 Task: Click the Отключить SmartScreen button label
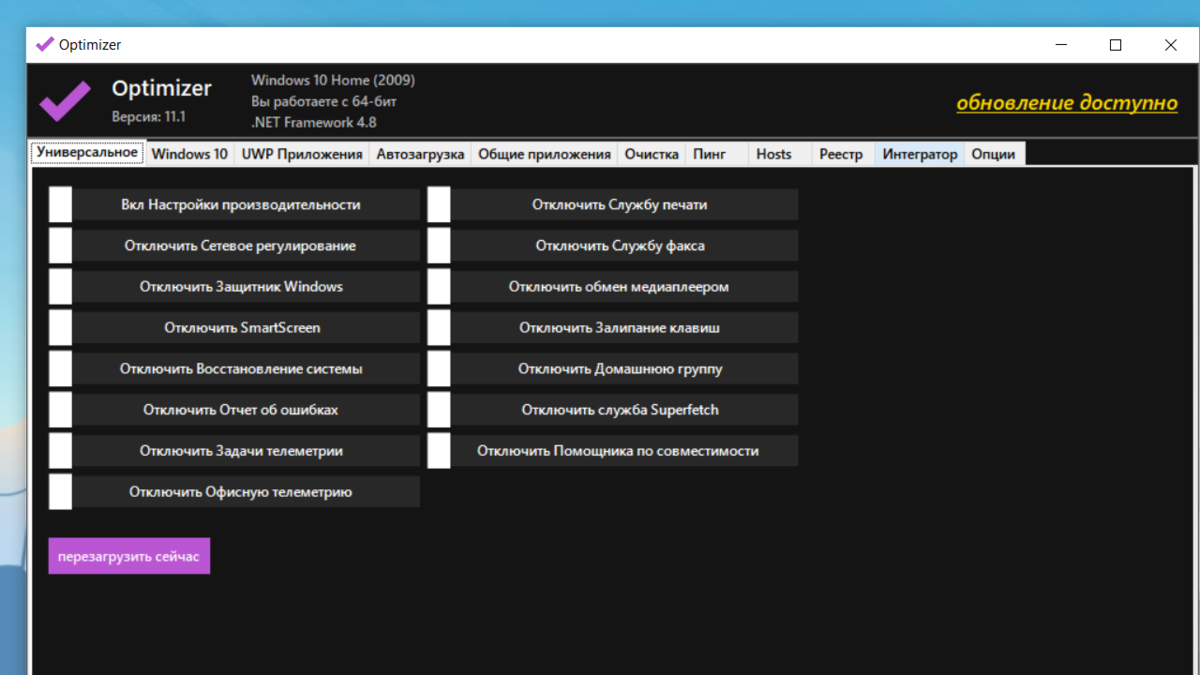pyautogui.click(x=242, y=328)
